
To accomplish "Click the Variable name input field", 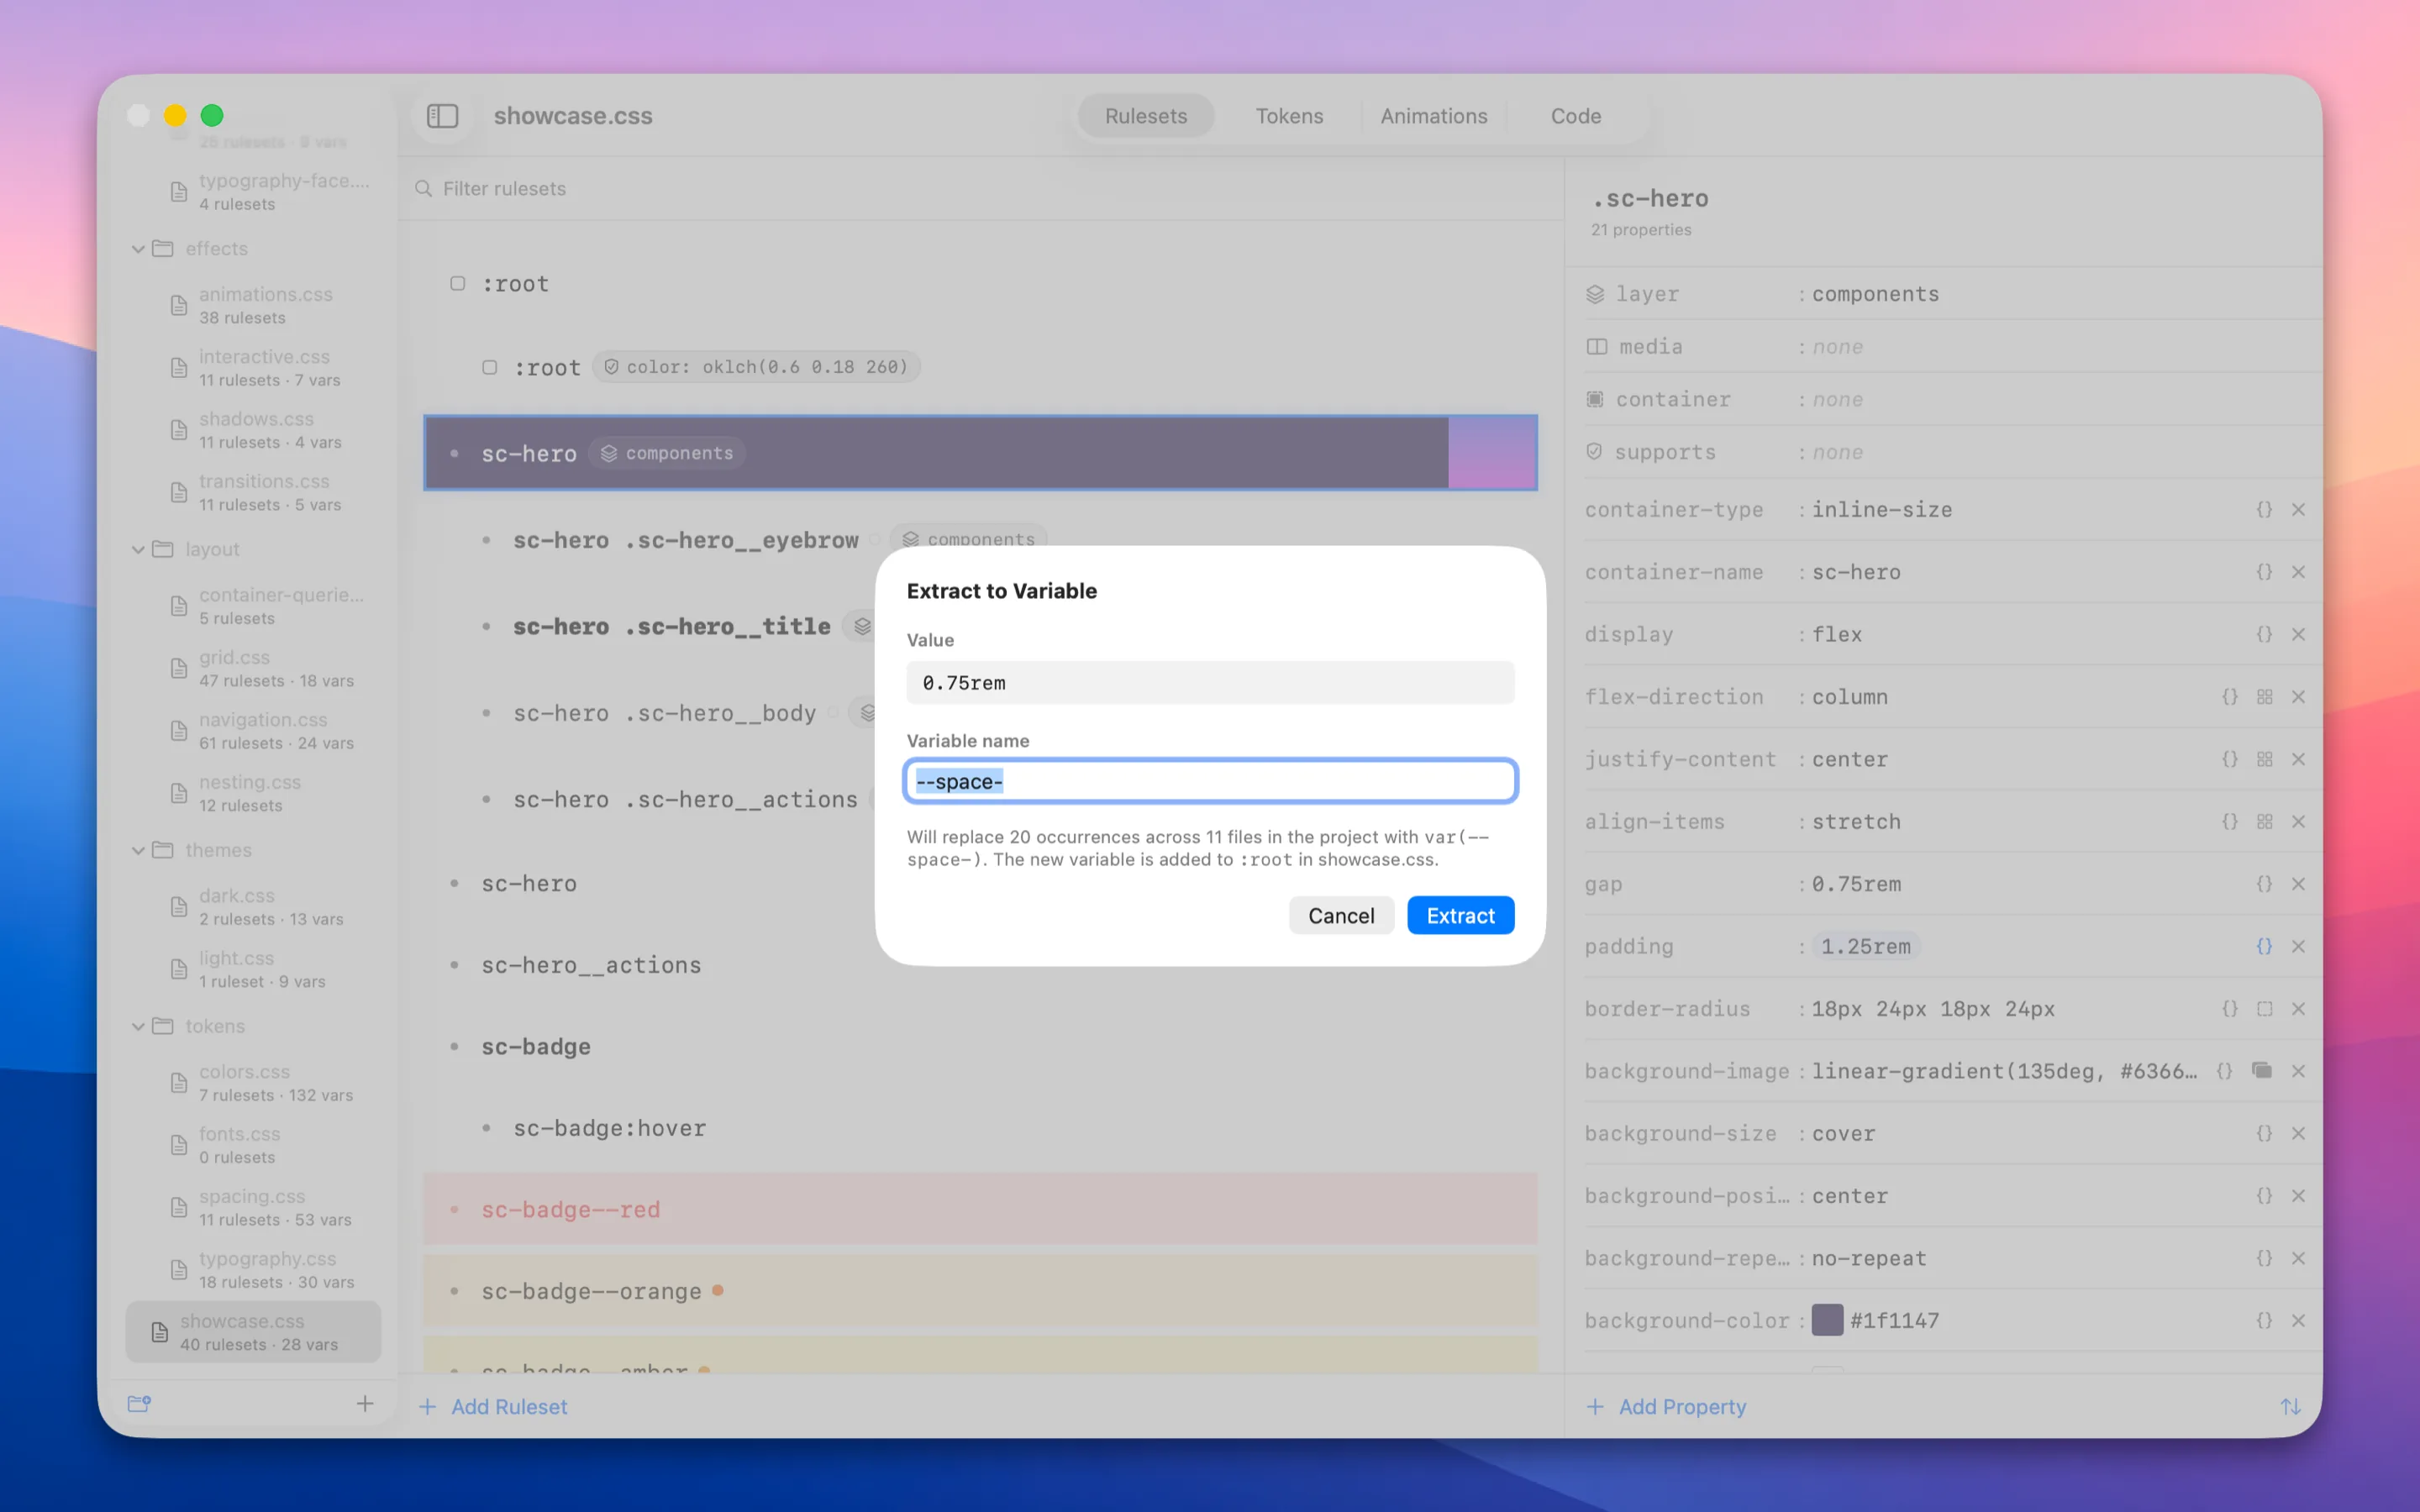I will pyautogui.click(x=1210, y=781).
